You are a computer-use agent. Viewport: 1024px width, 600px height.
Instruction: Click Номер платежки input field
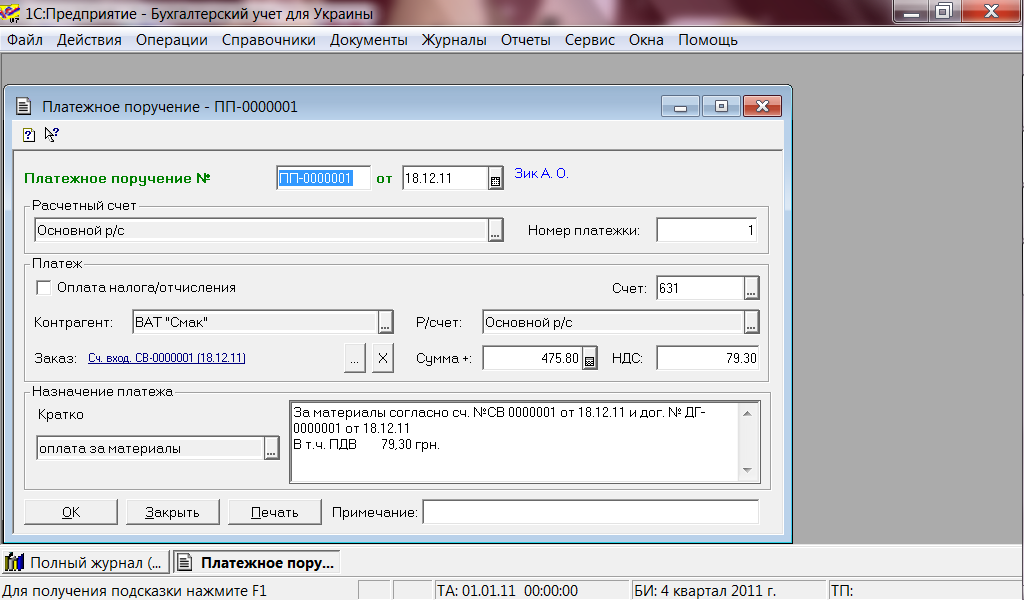pyautogui.click(x=707, y=230)
